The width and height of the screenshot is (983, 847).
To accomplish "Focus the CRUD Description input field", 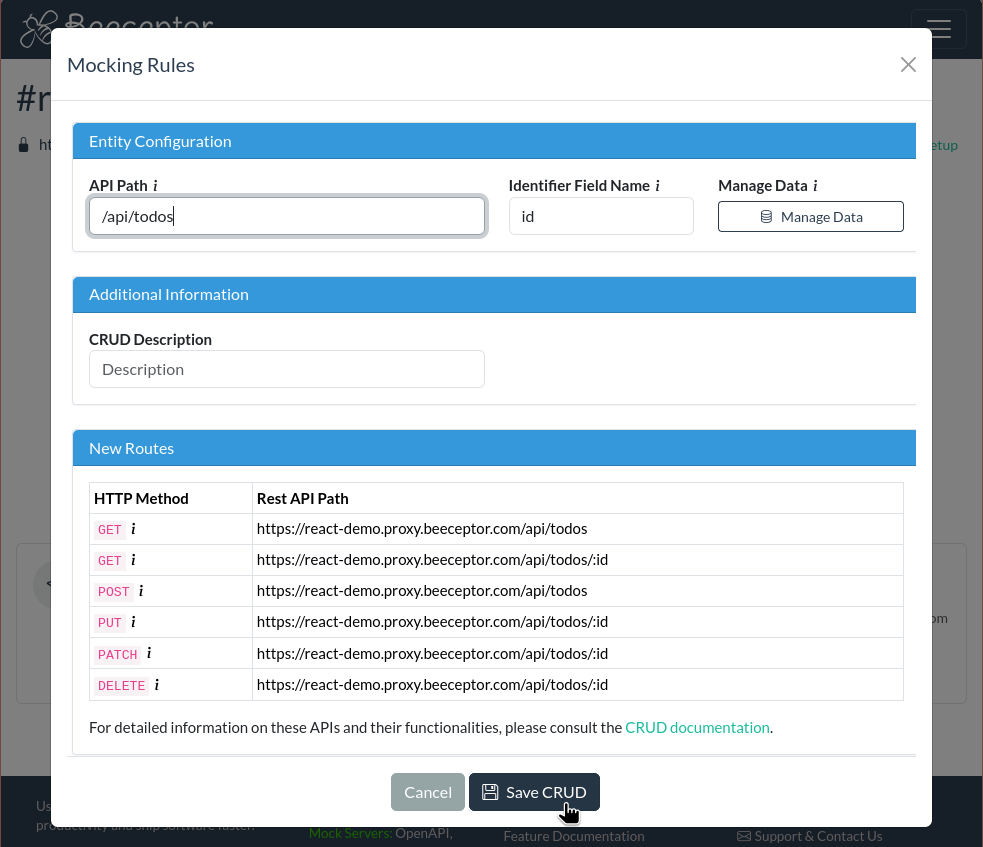I will click(x=286, y=368).
